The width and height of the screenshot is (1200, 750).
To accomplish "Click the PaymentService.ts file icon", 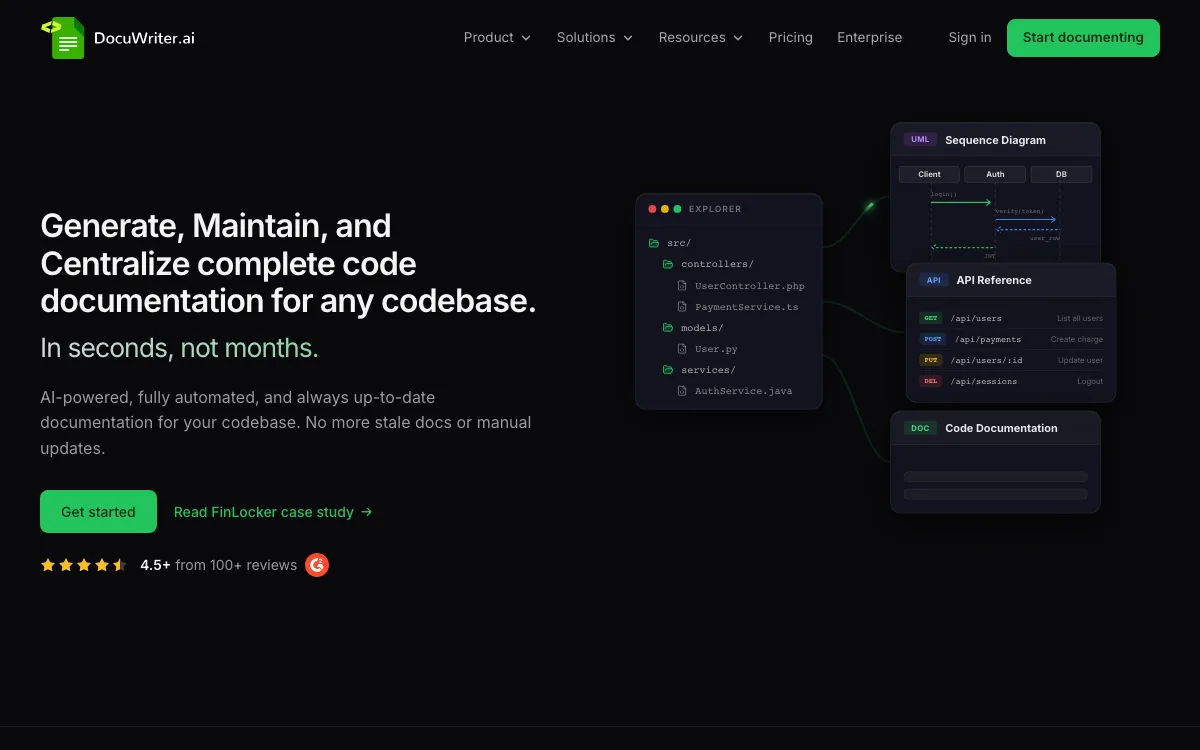I will [682, 307].
